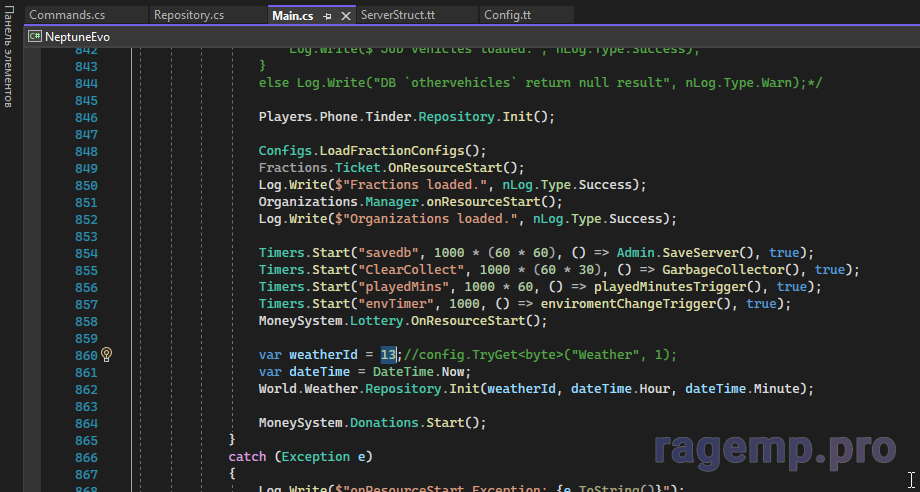This screenshot has width=920, height=492.
Task: Open the Config.tt tab
Action: coord(508,16)
